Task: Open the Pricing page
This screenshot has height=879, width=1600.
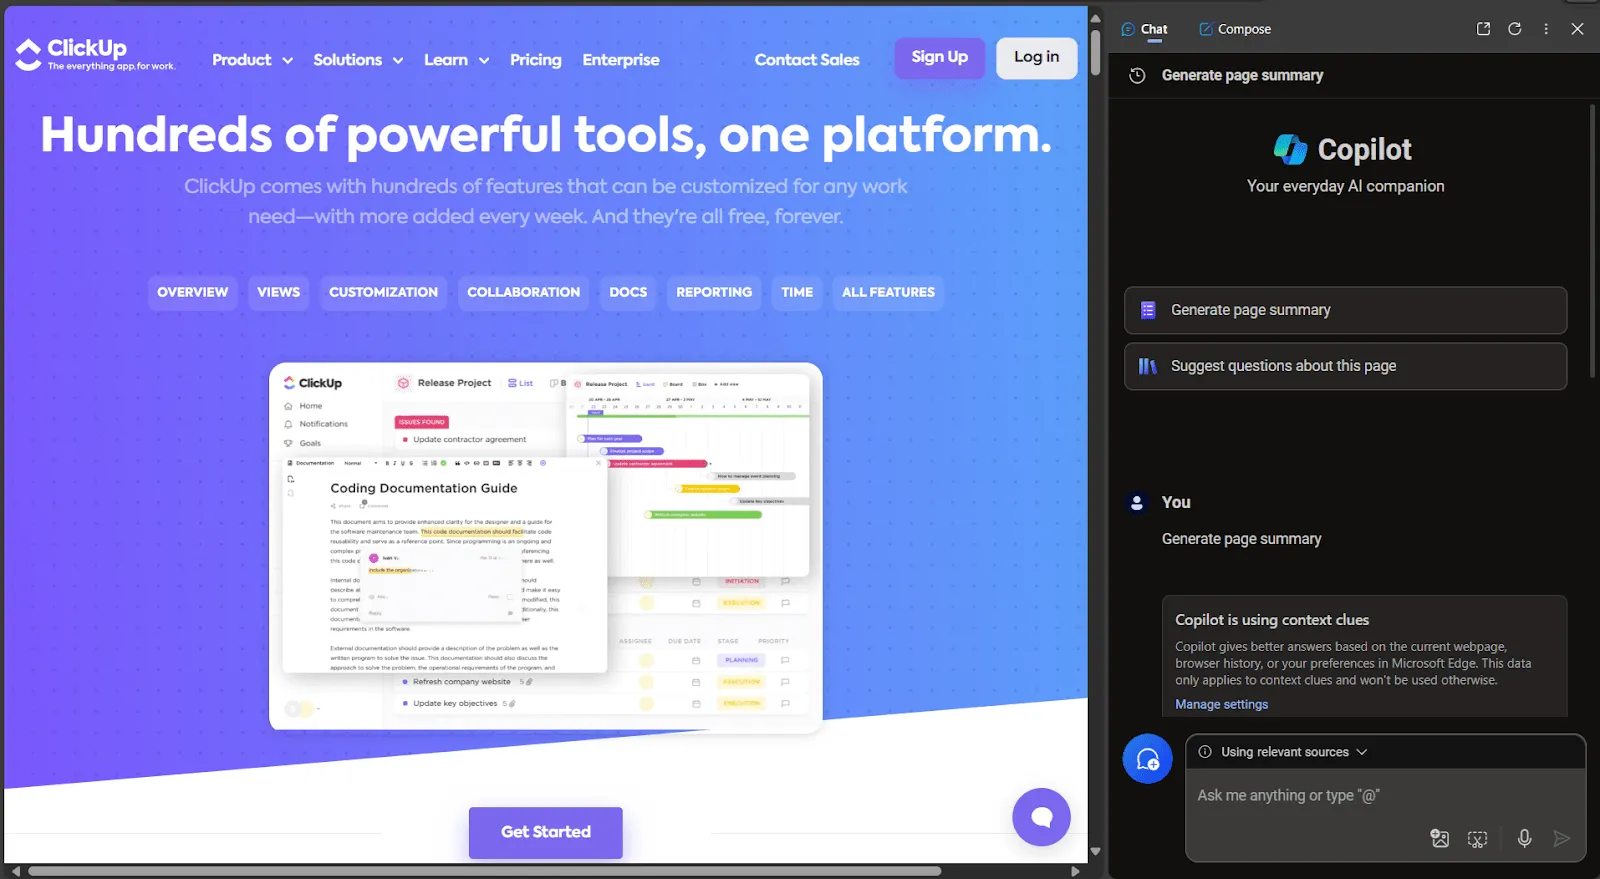Action: pyautogui.click(x=535, y=60)
